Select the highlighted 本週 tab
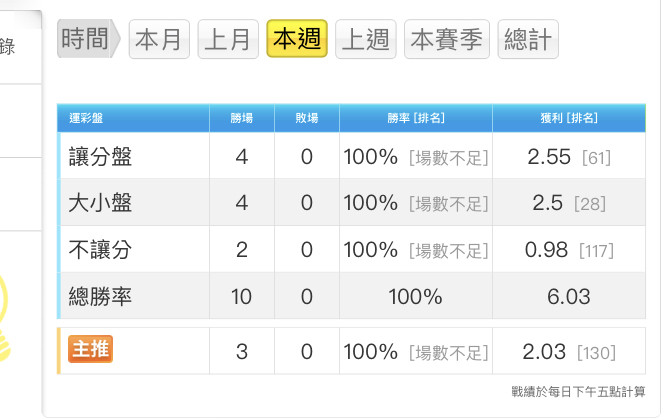This screenshot has width=669, height=420. pos(297,38)
